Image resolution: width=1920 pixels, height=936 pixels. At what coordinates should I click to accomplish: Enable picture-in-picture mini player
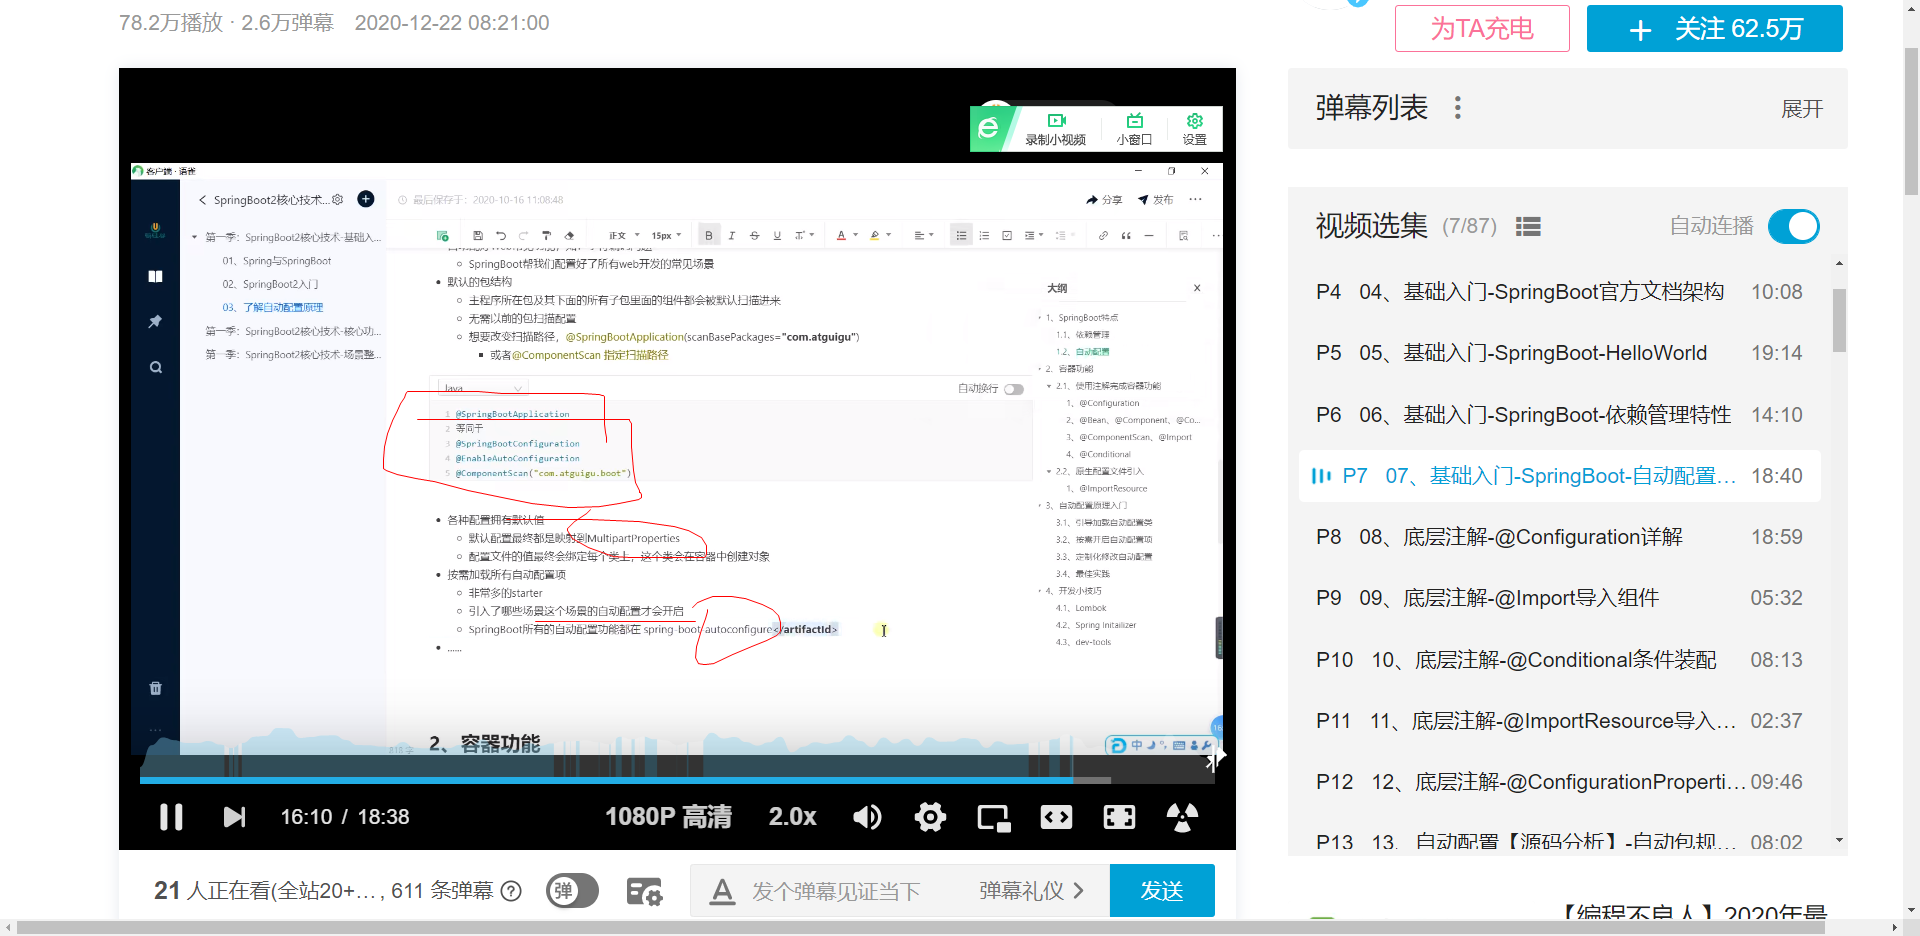tap(994, 817)
